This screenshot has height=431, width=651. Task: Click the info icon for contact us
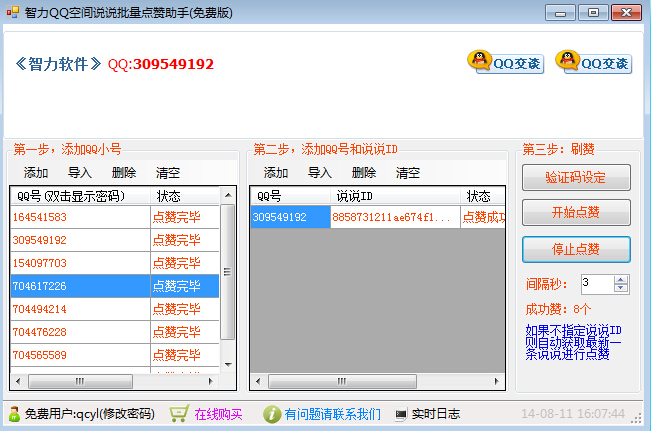coord(271,414)
